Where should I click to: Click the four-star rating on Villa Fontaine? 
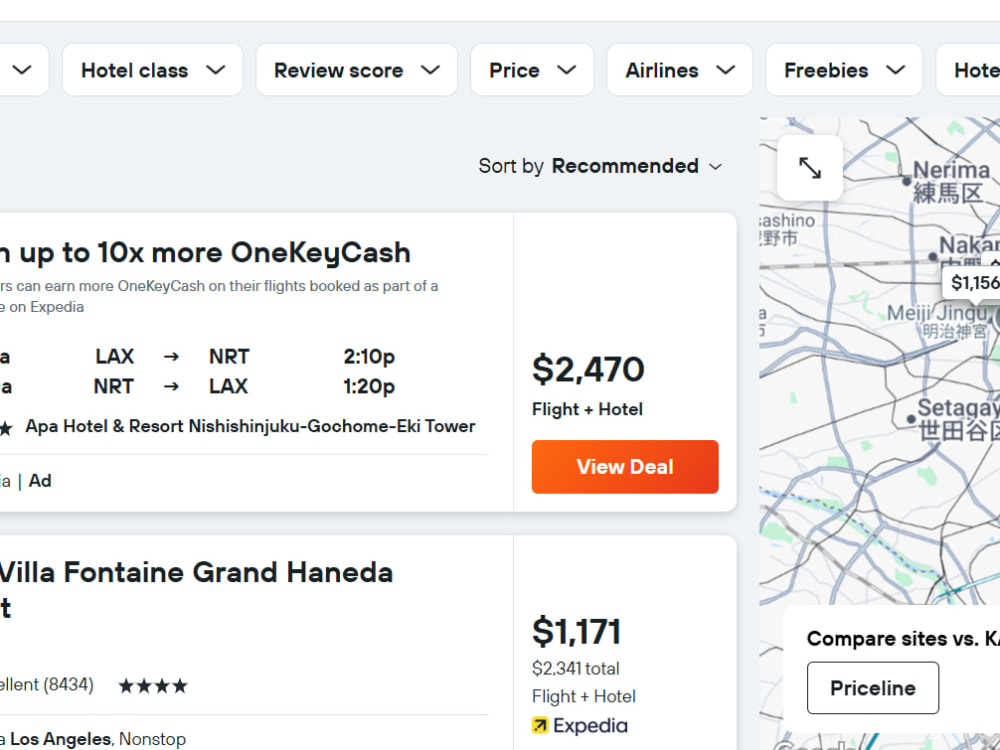pos(153,686)
